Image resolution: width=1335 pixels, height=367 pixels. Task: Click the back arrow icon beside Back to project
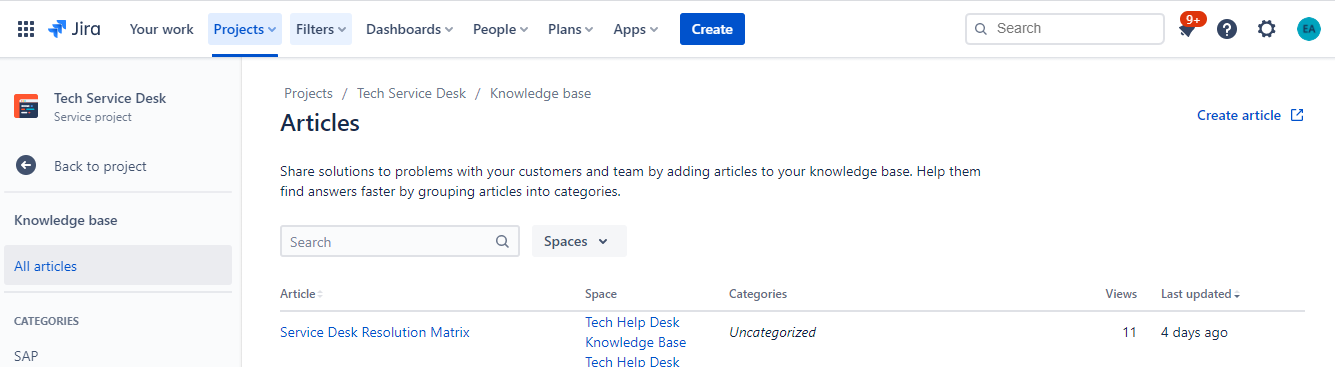[26, 166]
